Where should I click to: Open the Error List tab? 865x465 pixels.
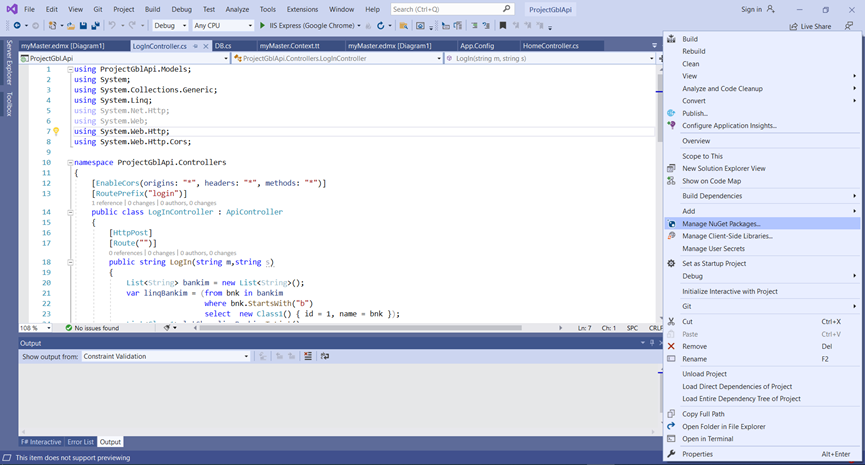[81, 442]
